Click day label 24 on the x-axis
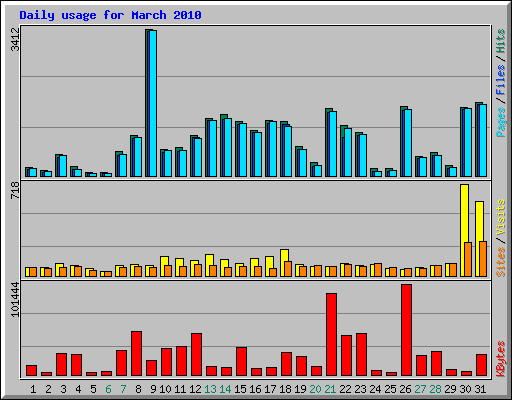 375,389
